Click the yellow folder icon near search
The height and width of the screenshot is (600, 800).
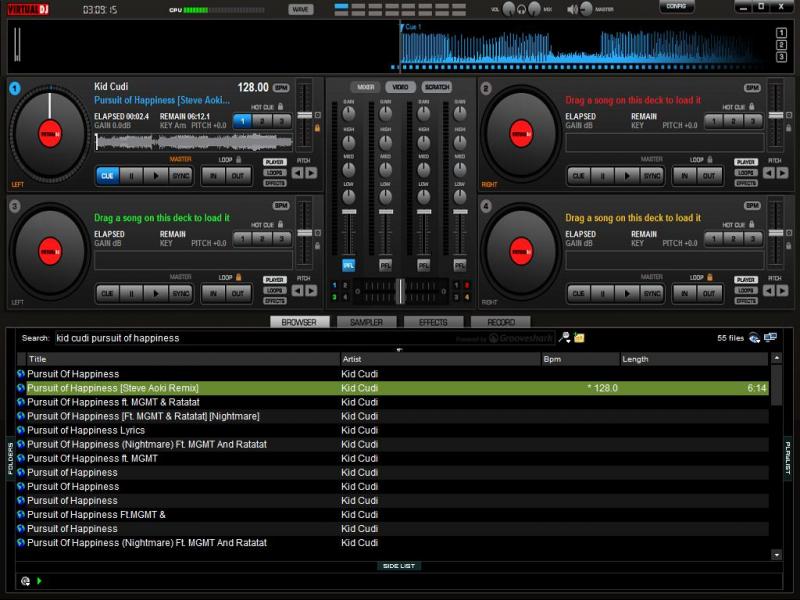579,337
